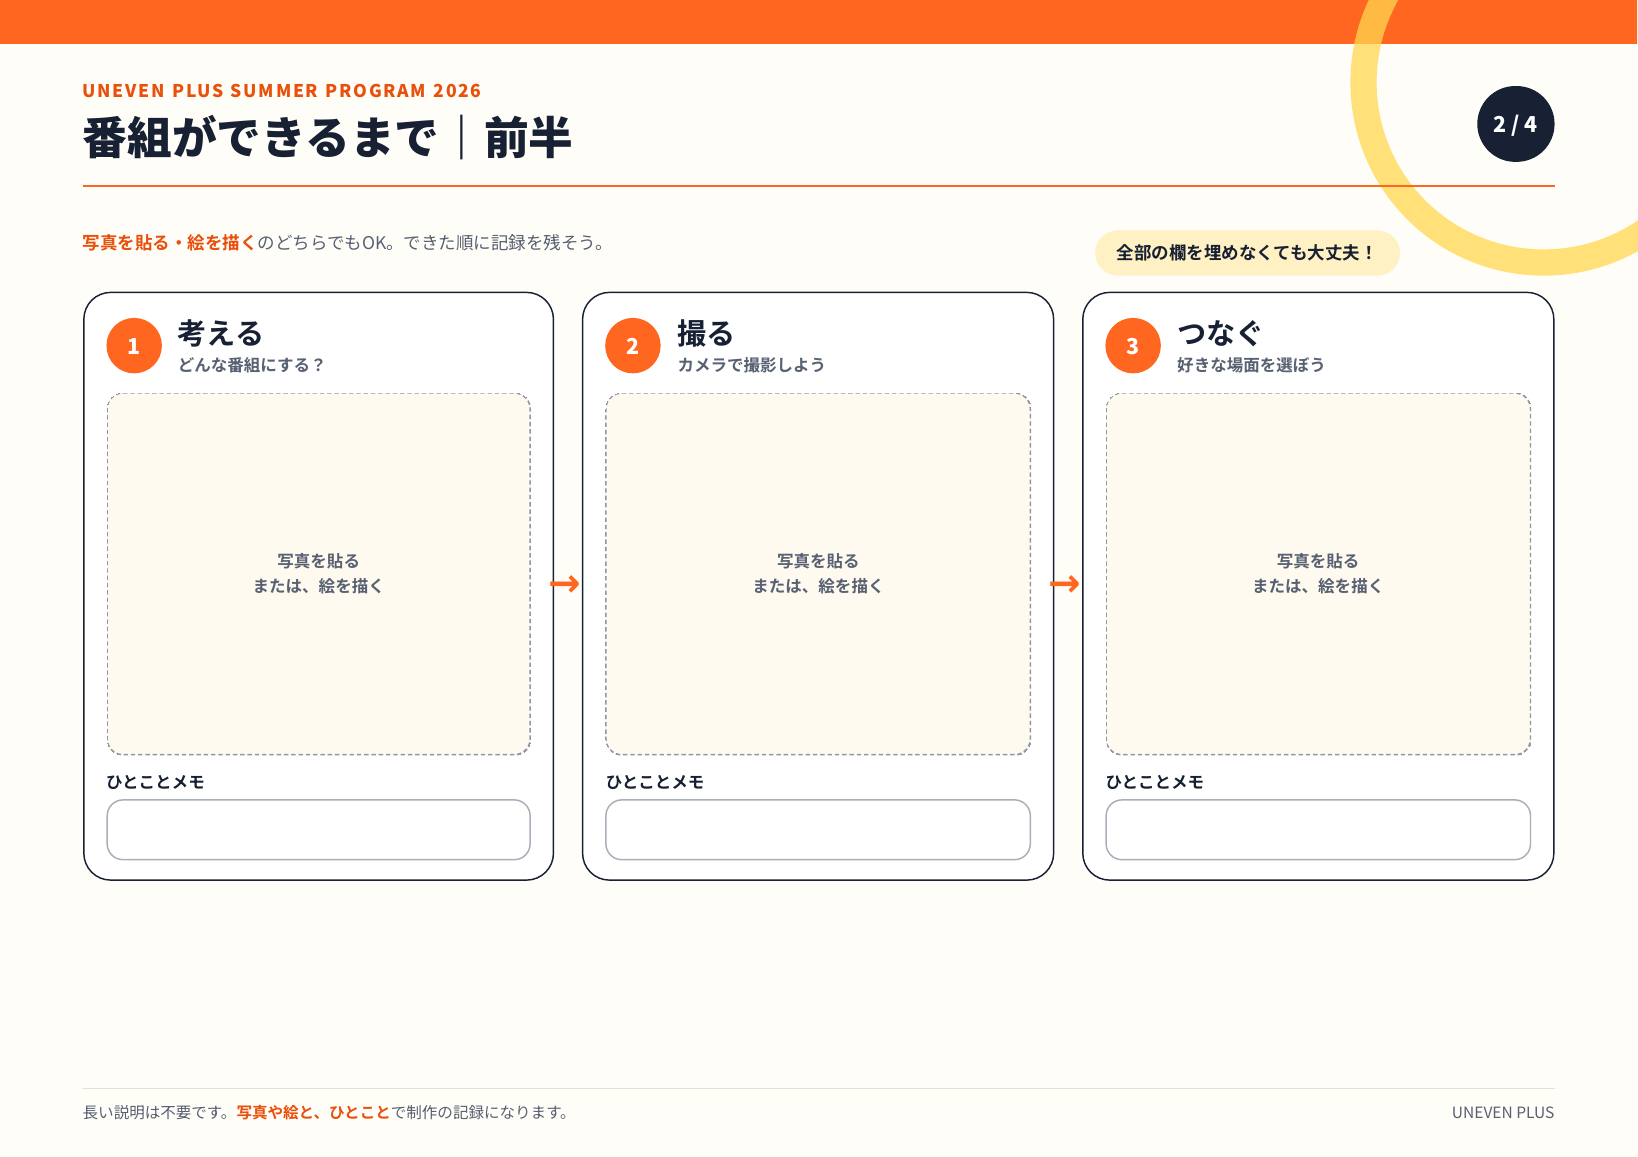This screenshot has width=1638, height=1157.
Task: Click the 考える step title
Action: 220,333
